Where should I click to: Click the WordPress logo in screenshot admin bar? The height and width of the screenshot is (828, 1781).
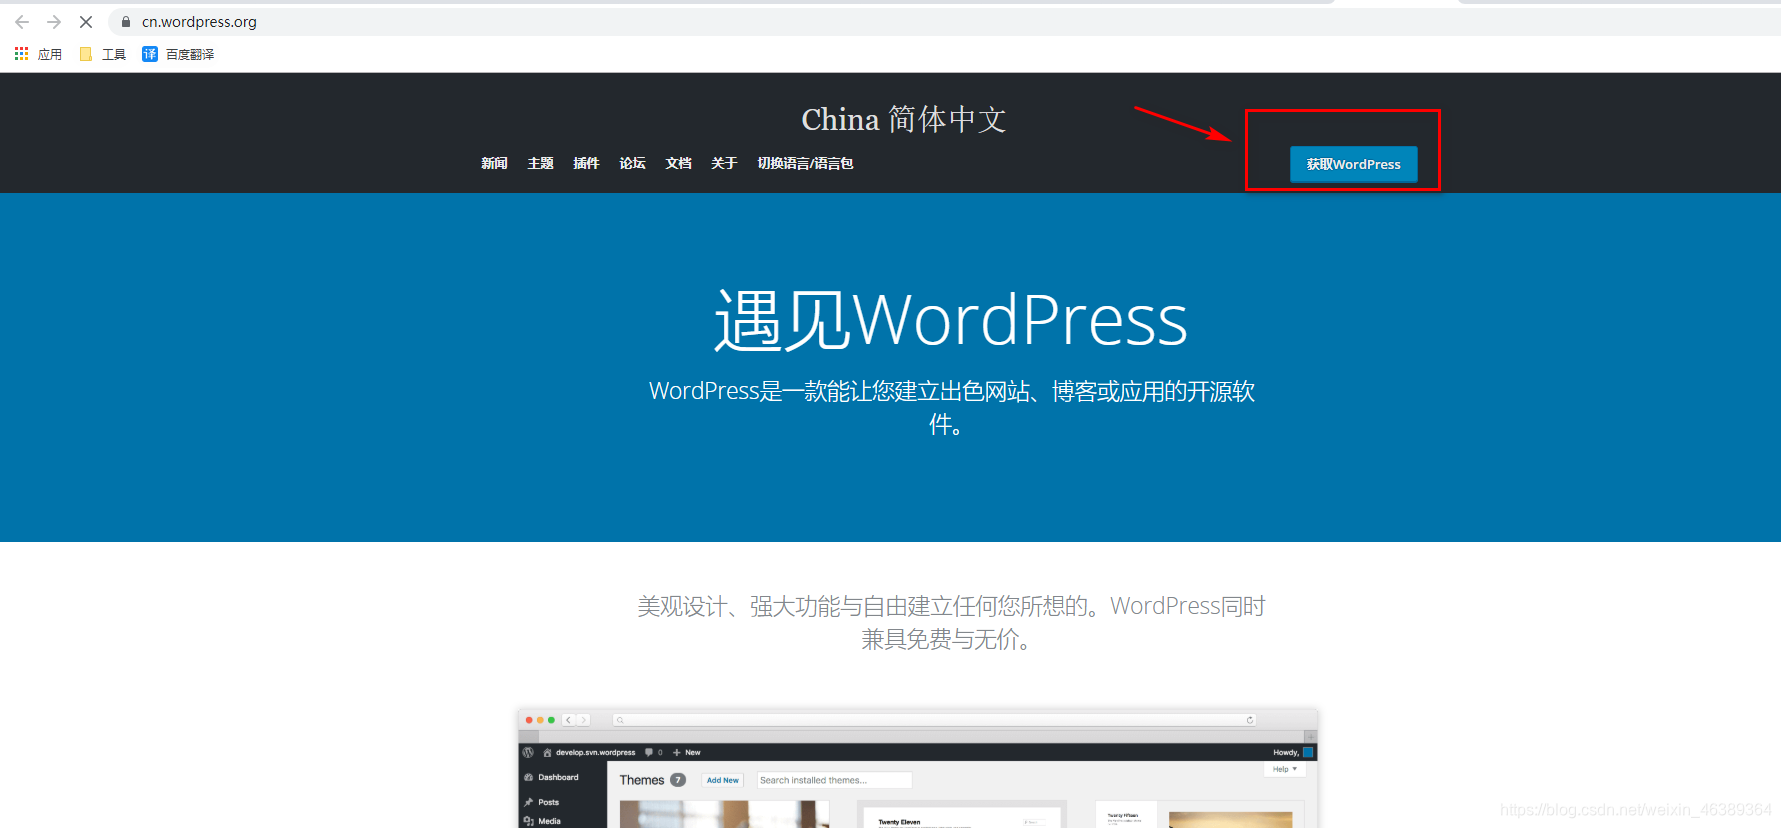pos(528,752)
